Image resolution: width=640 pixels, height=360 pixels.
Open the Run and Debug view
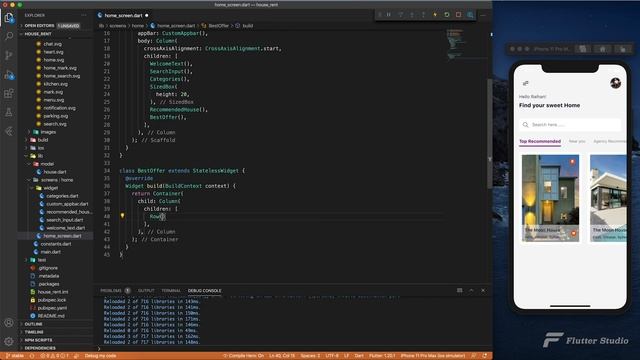[x=9, y=75]
